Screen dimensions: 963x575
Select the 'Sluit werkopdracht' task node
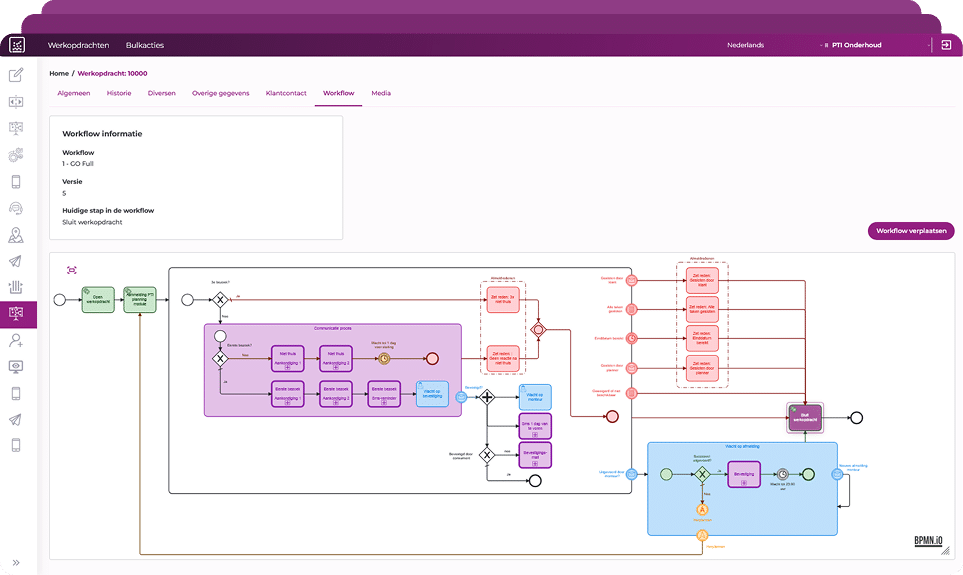coord(805,418)
